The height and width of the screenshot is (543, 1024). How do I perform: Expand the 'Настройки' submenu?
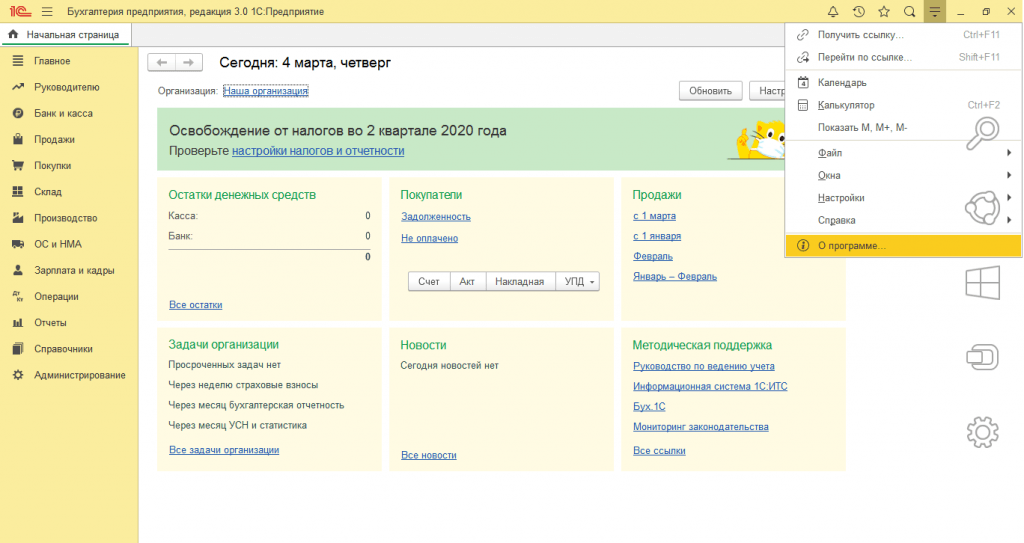tap(841, 198)
